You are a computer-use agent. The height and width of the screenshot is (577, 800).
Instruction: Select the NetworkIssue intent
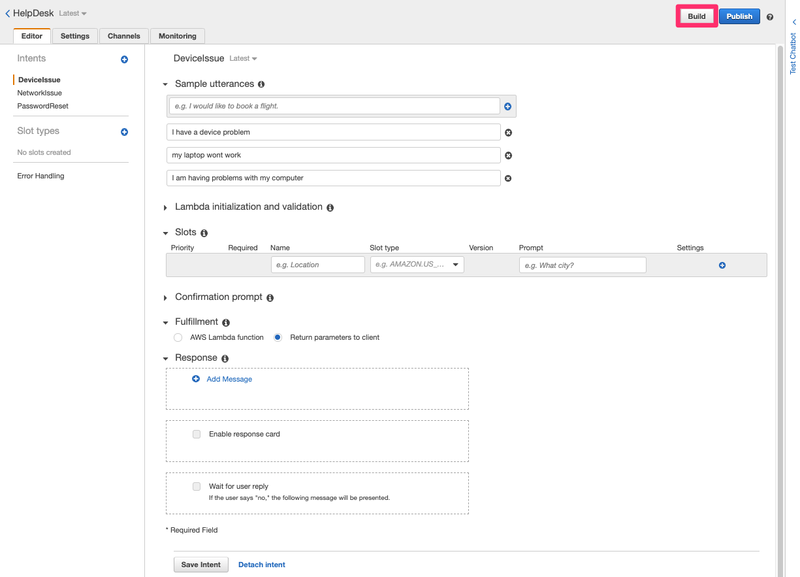39,93
